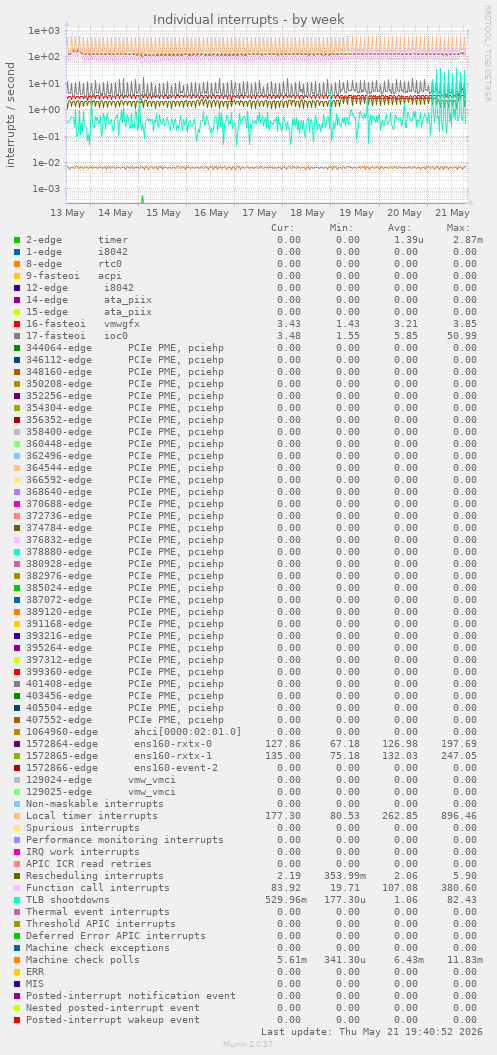
Task: Click the red swatch beside 16-fasteoi vmwgfx
Action: pos(16,324)
